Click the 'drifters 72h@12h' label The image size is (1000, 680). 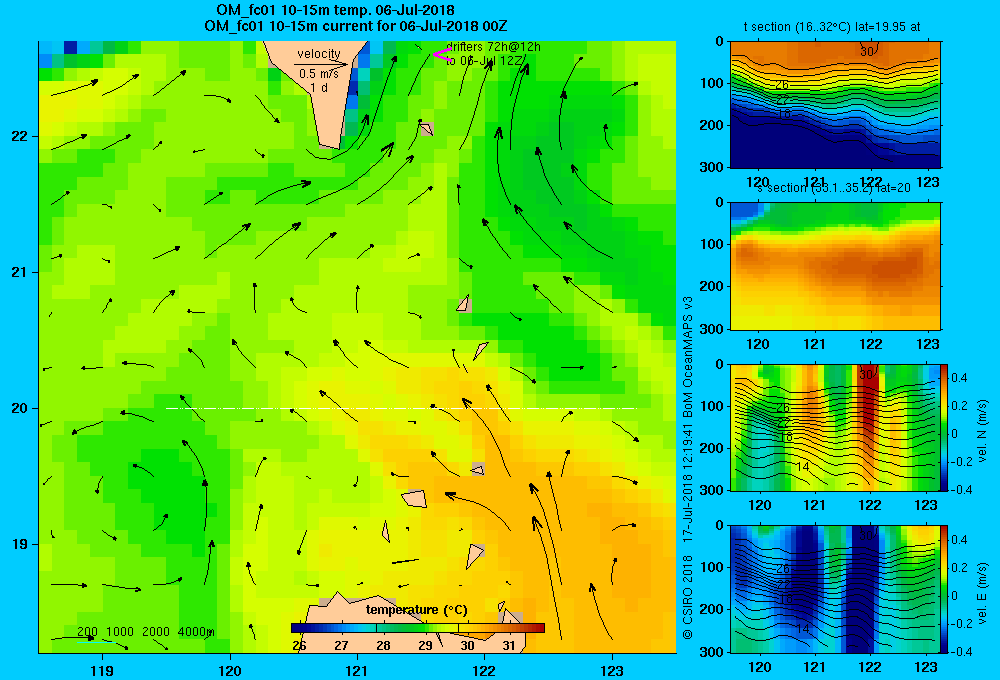(x=494, y=47)
